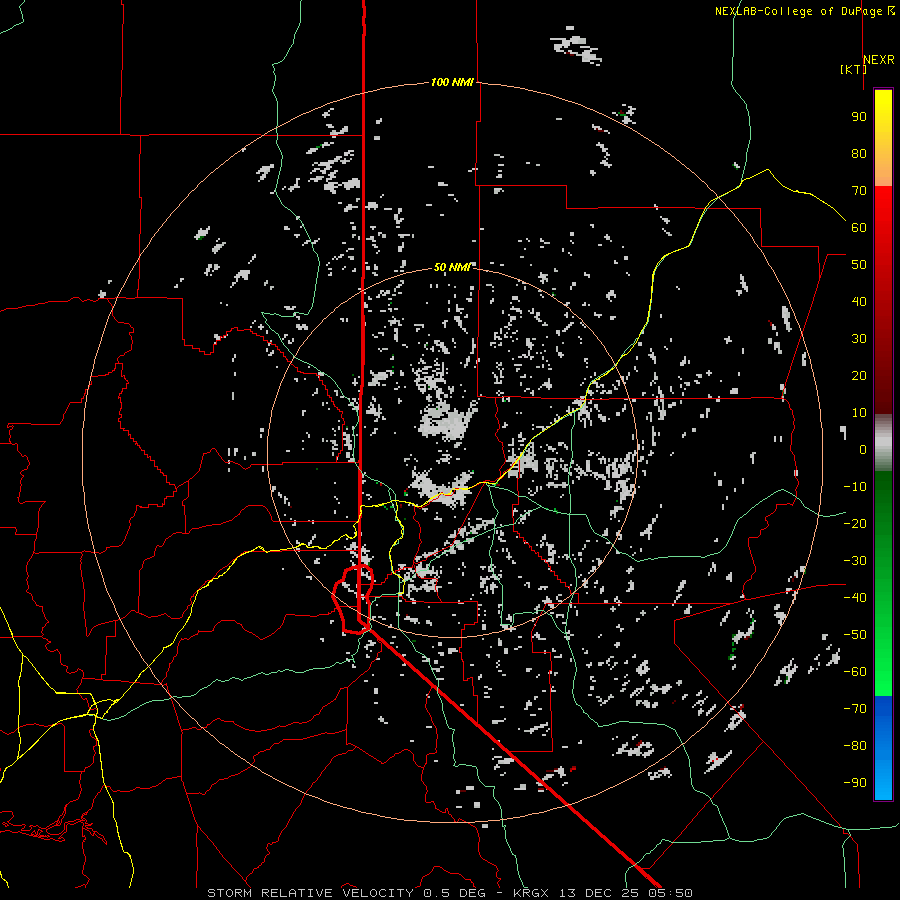The height and width of the screenshot is (900, 900).
Task: Click the 100 NMI range ring label
Action: pos(452,82)
